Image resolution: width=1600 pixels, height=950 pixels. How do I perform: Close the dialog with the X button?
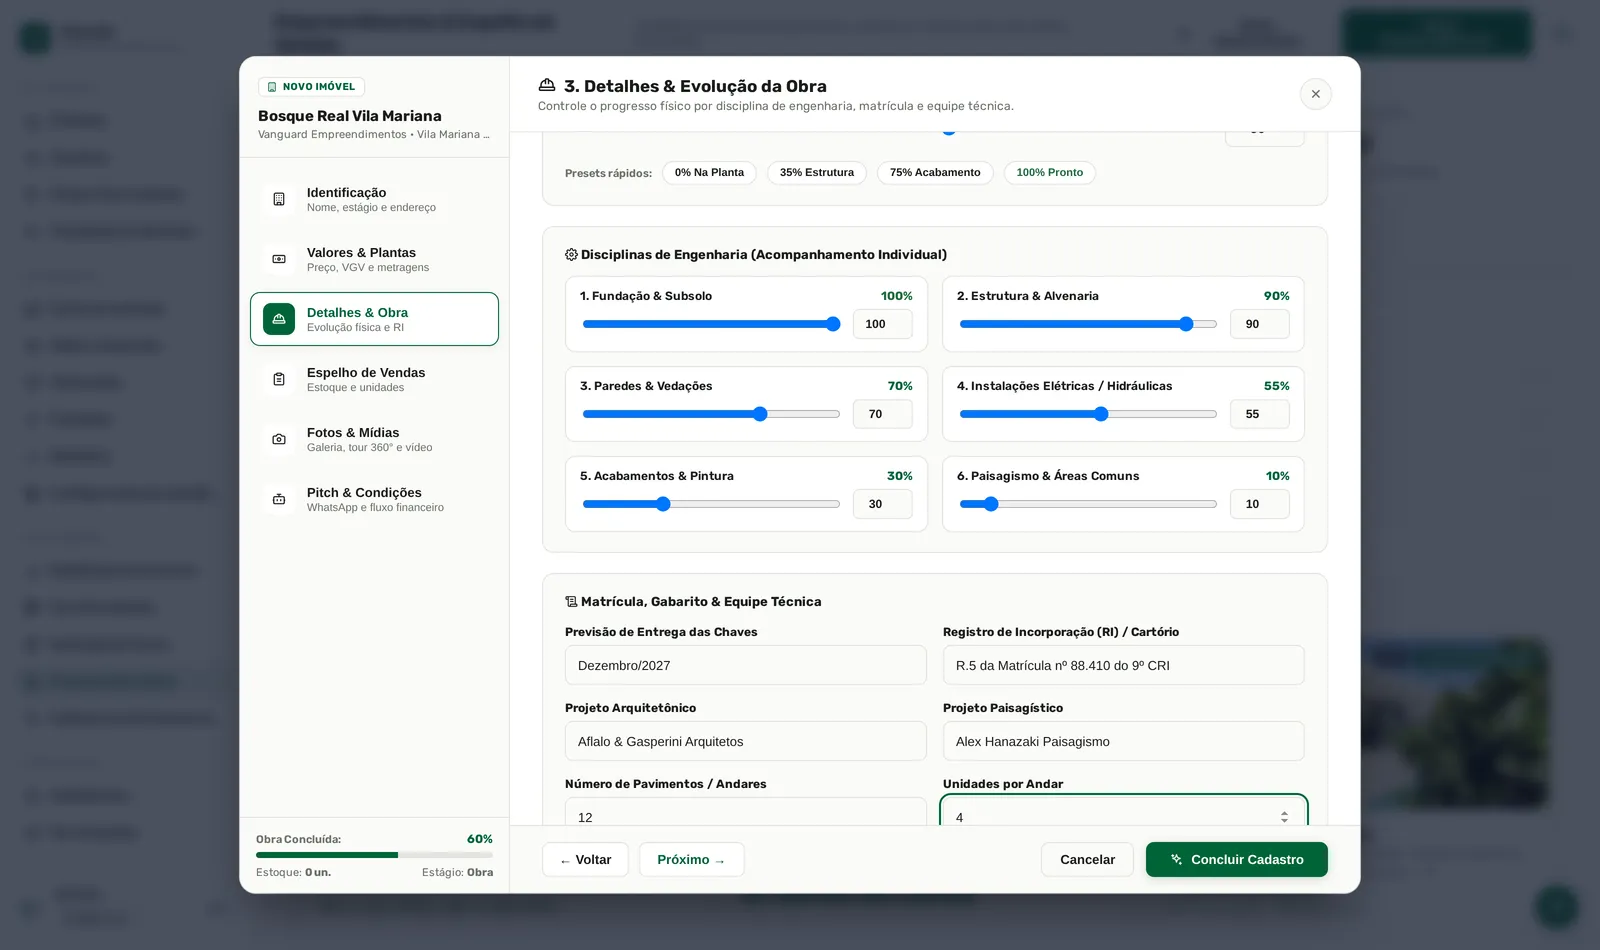(x=1315, y=94)
